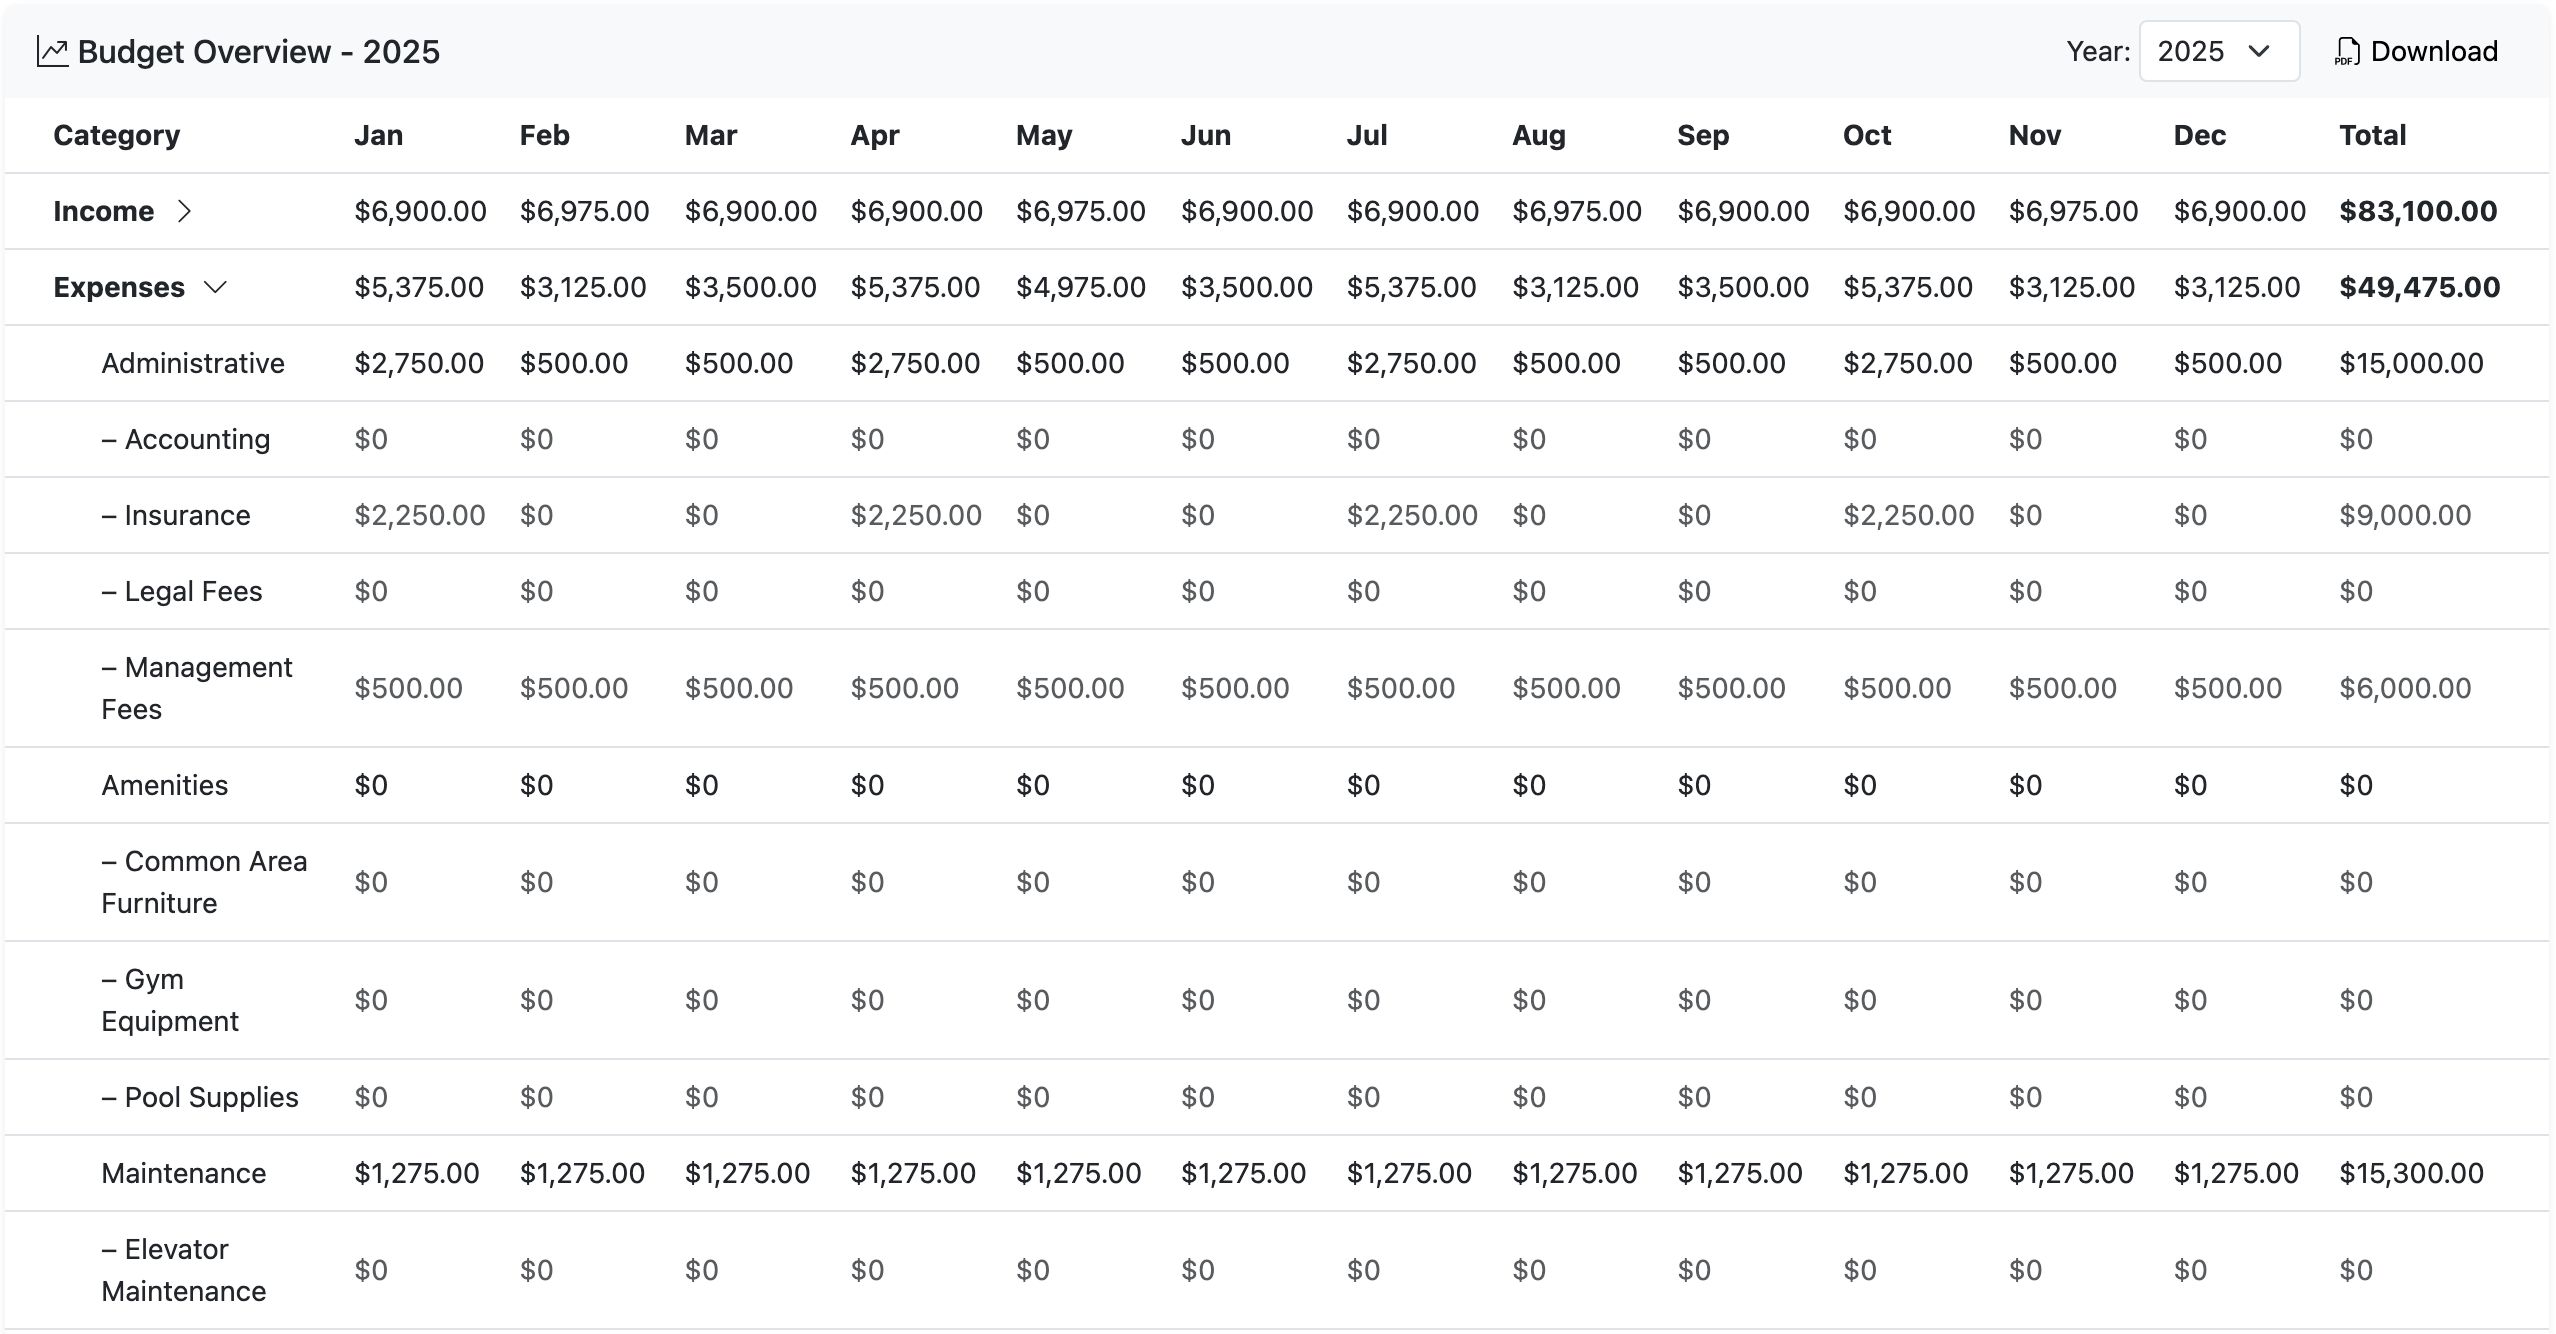2556x1334 pixels.
Task: Click the Total column header
Action: click(x=2372, y=134)
